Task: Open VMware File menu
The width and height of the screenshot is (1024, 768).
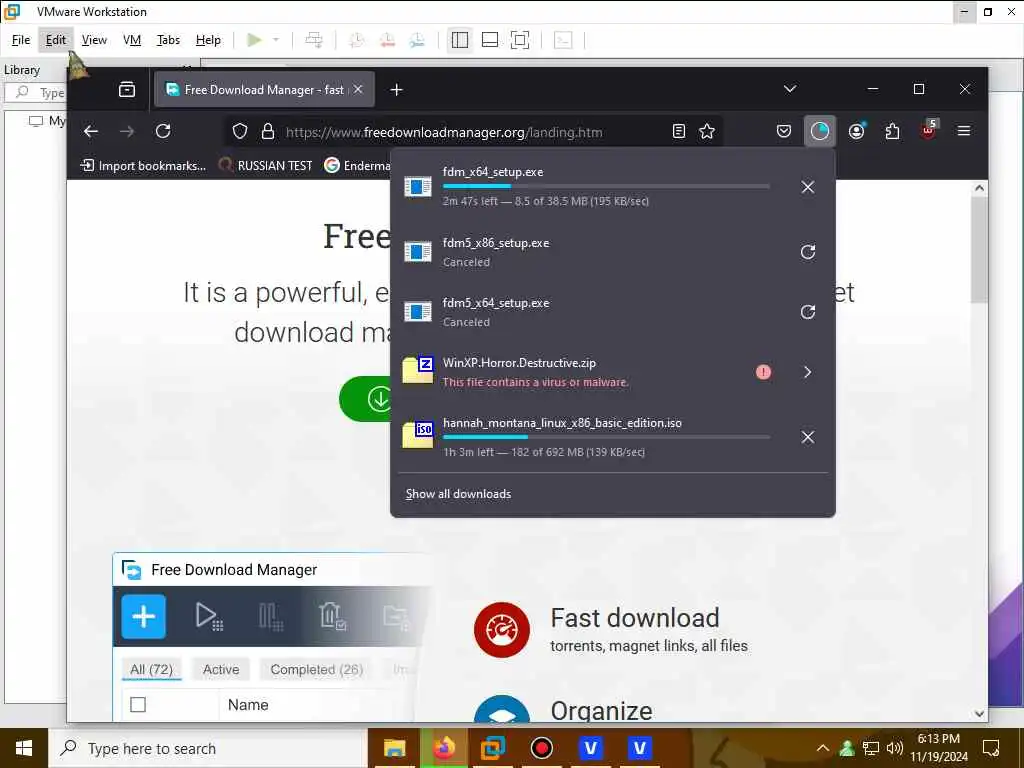Action: click(x=21, y=40)
